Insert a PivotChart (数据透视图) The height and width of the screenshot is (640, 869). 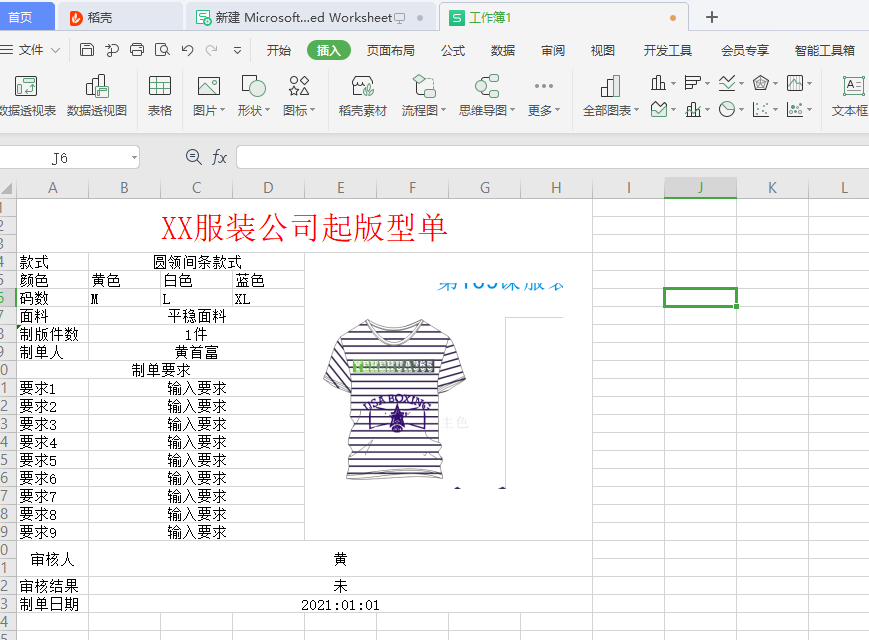97,96
